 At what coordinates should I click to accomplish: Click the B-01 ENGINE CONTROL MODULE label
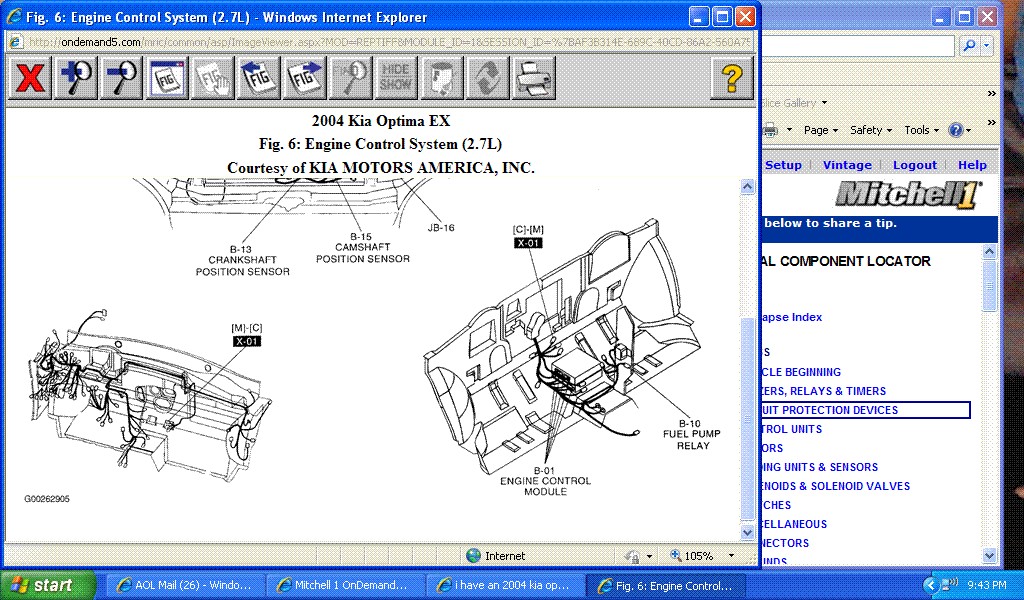(x=545, y=481)
